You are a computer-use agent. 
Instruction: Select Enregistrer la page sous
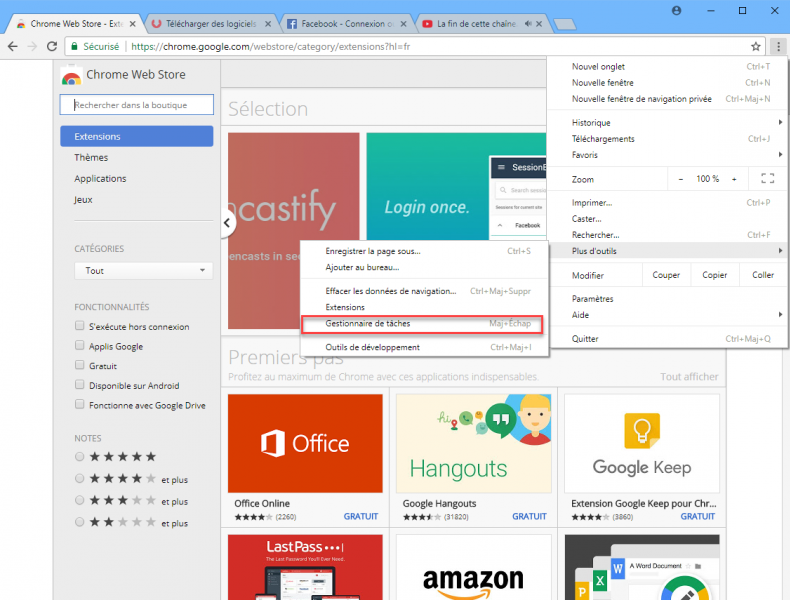click(x=424, y=251)
